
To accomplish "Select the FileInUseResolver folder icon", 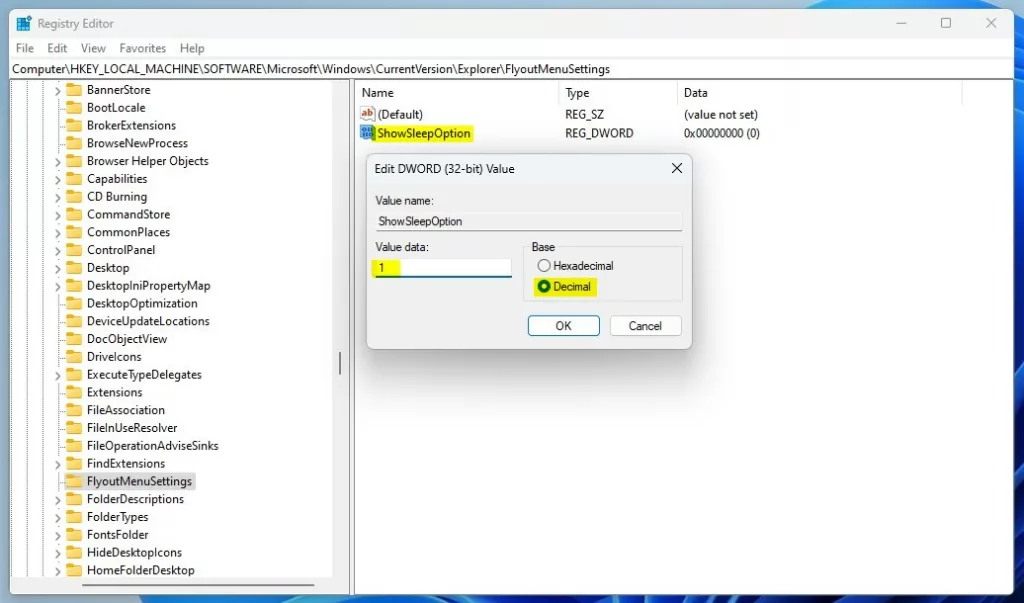I will [x=74, y=427].
